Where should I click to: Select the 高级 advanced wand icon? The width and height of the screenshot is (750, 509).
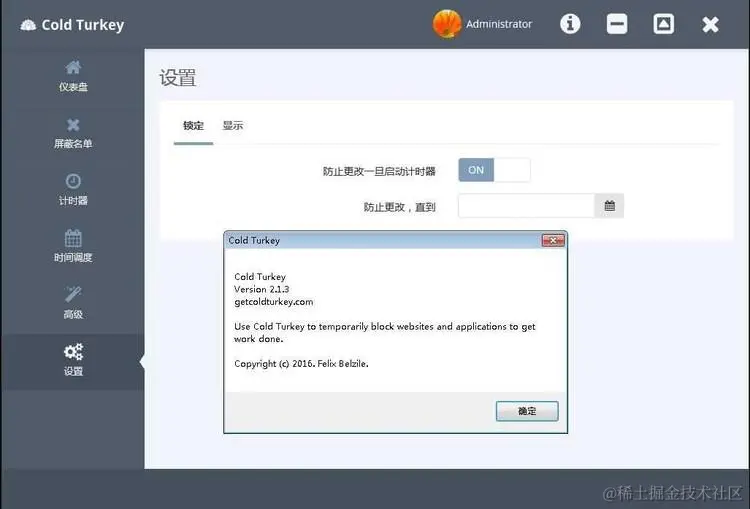coord(73,294)
